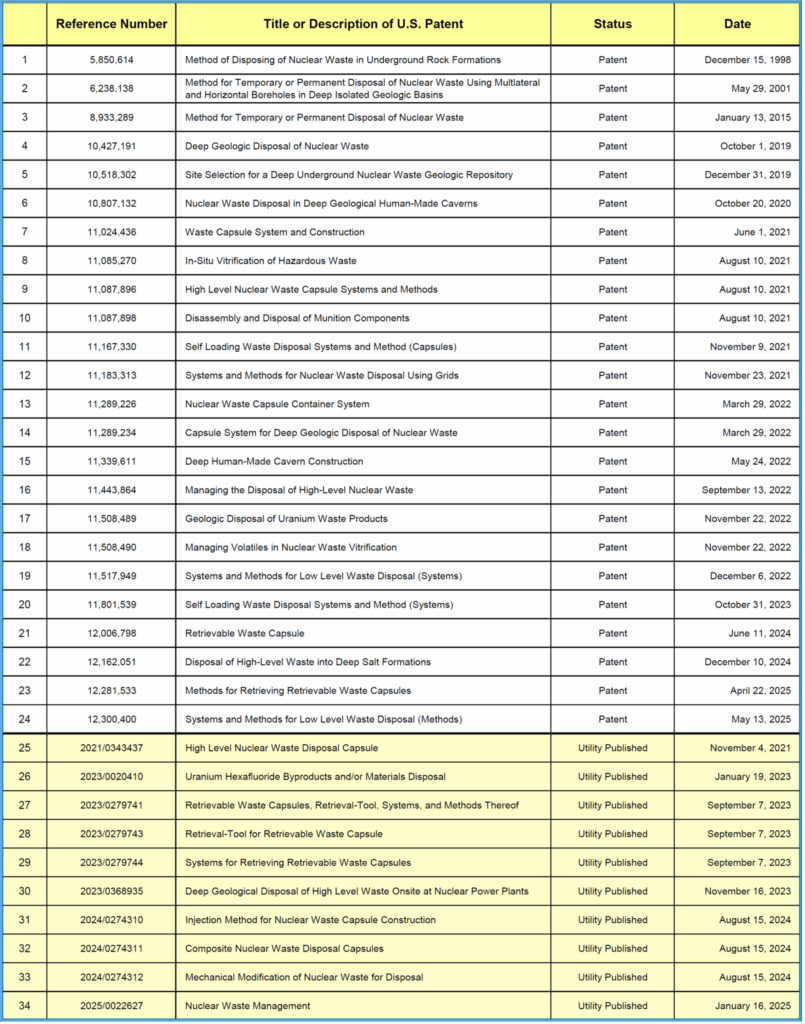Select title "Nuclear Waste Management"
The image size is (805, 1024).
pos(247,1006)
